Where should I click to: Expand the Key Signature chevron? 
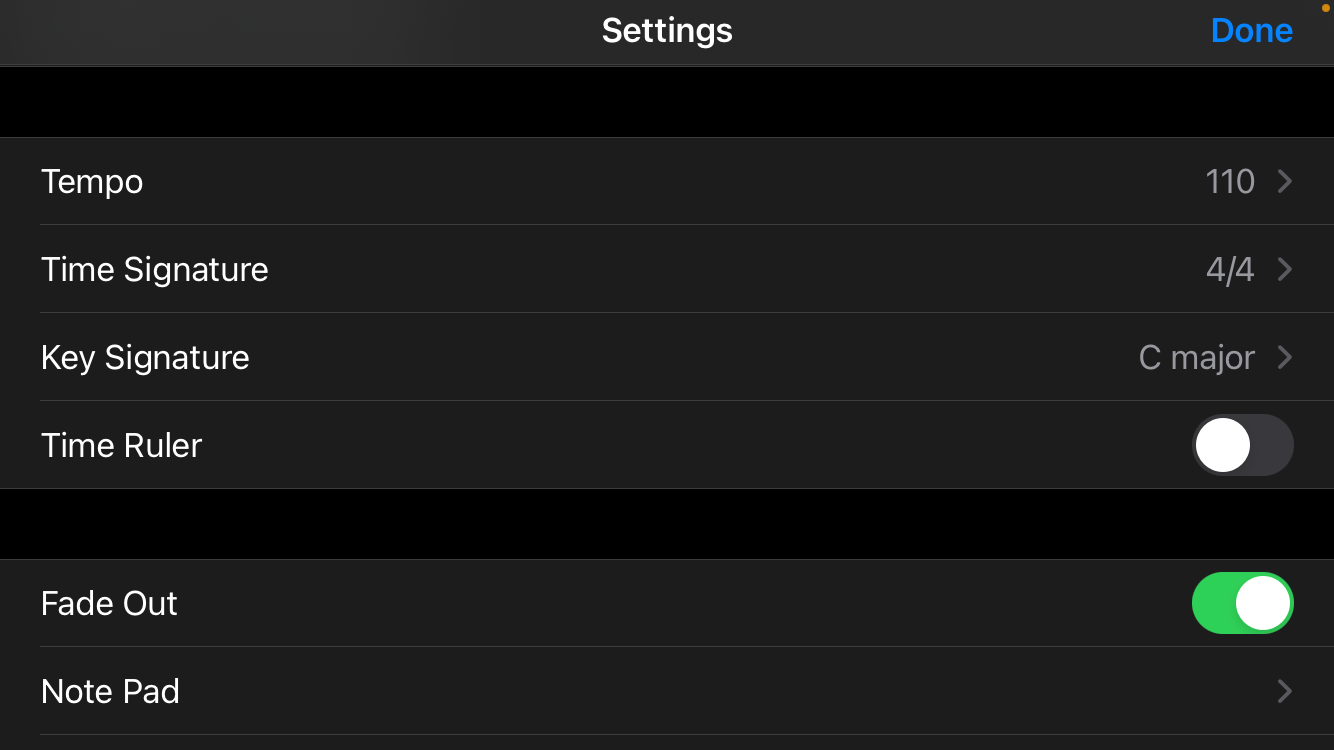[1285, 358]
